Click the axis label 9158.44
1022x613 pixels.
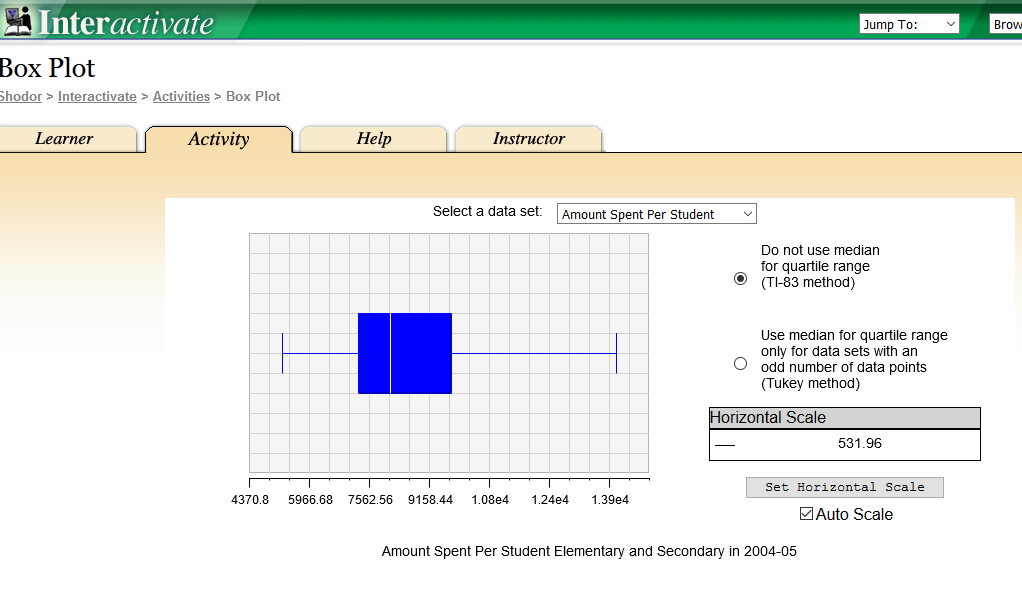click(430, 500)
